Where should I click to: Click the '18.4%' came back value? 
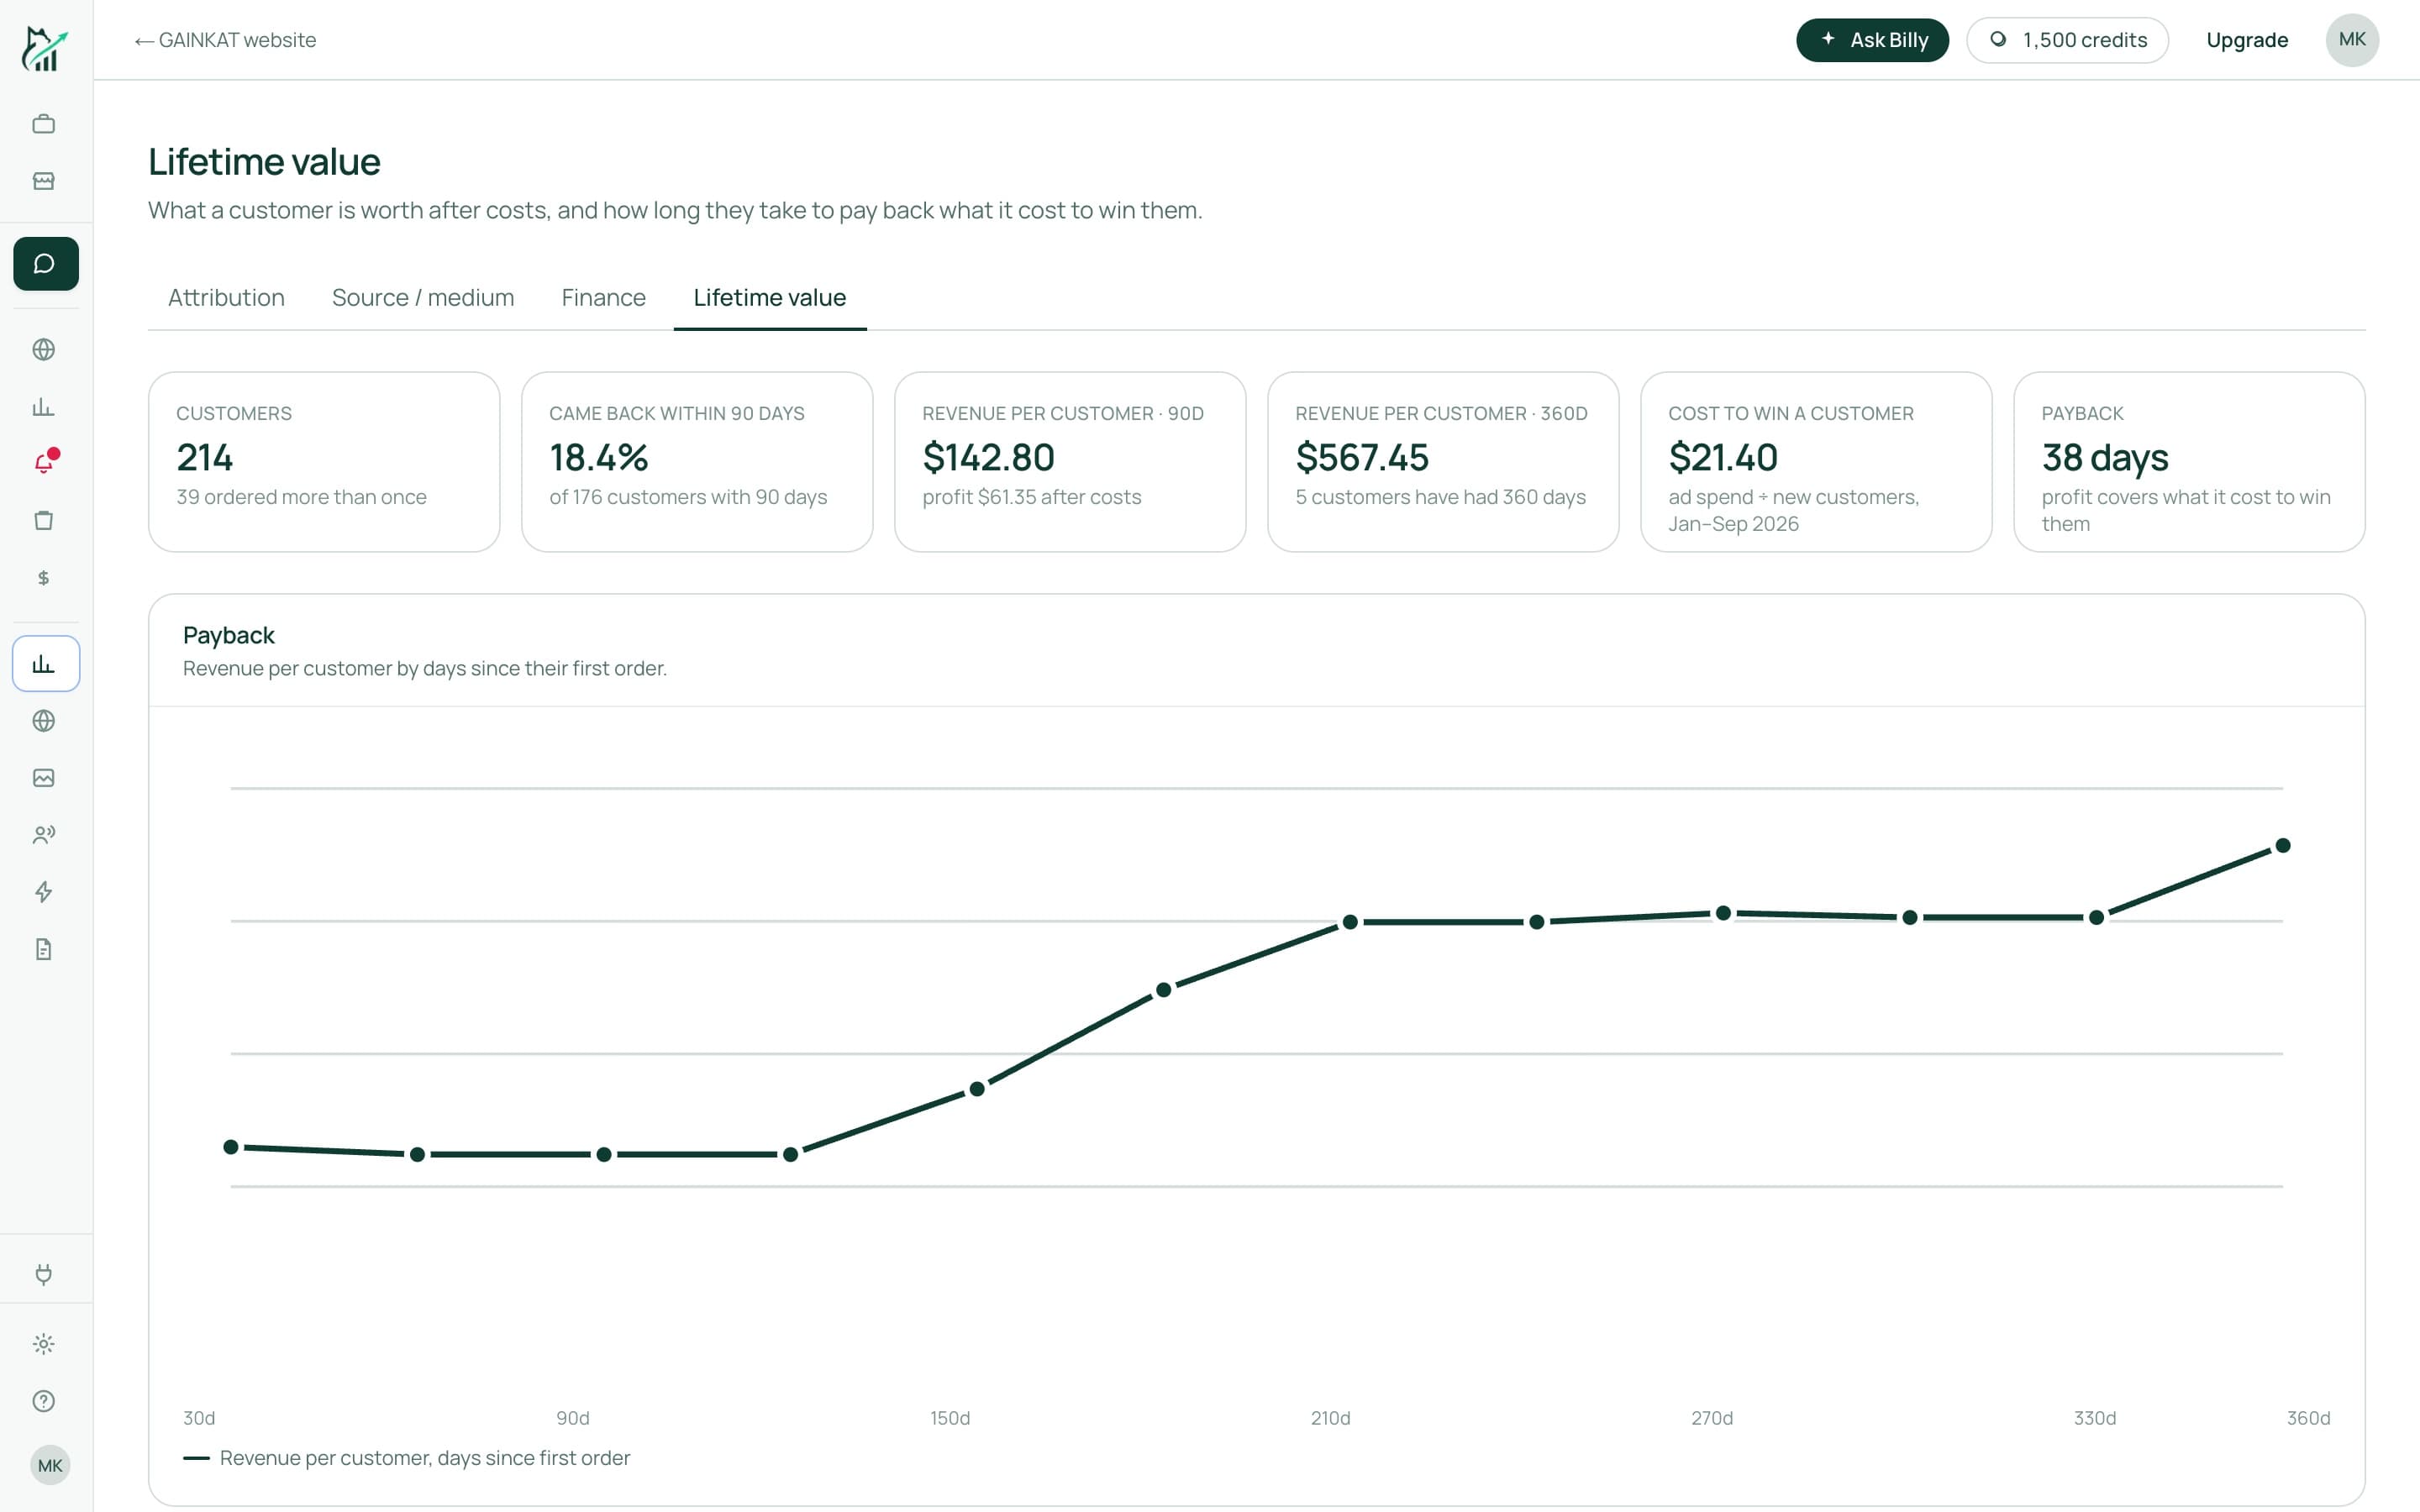click(x=598, y=457)
